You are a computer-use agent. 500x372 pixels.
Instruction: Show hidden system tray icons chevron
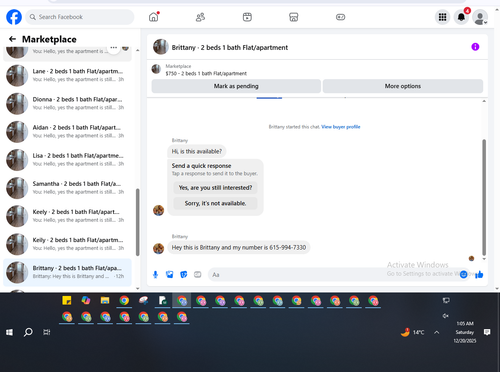437,332
